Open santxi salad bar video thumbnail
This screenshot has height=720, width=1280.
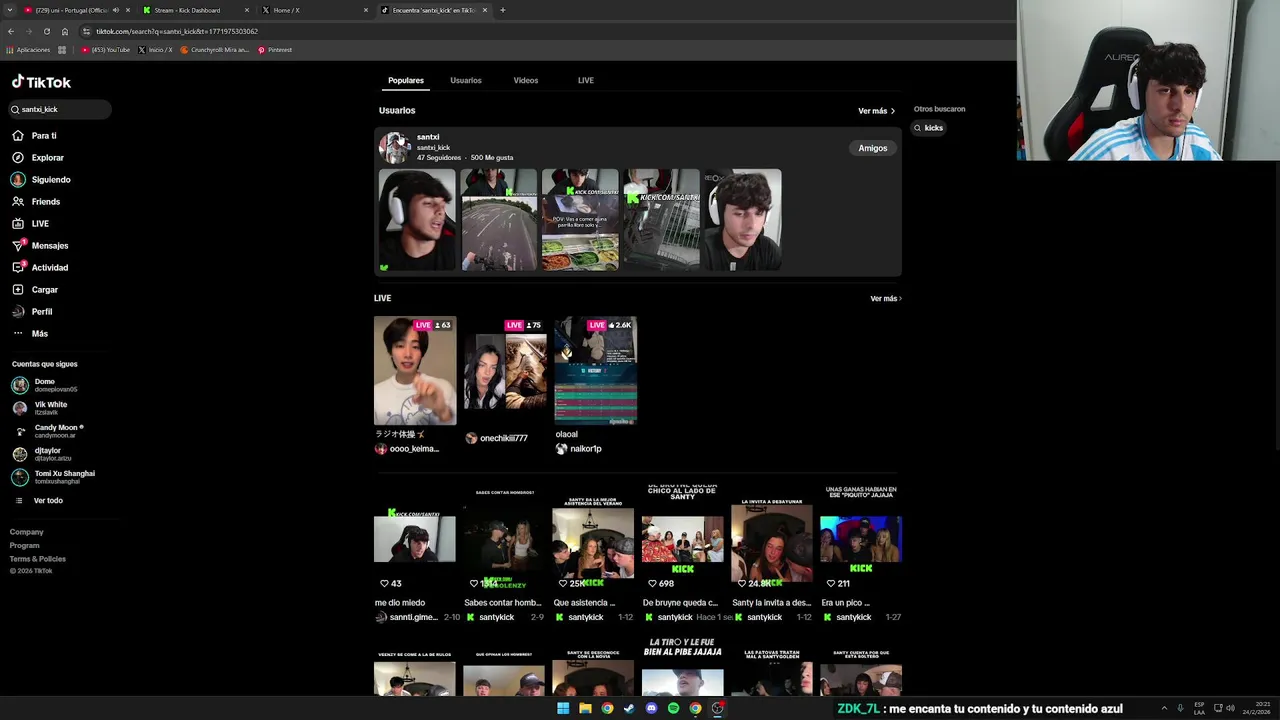(580, 220)
